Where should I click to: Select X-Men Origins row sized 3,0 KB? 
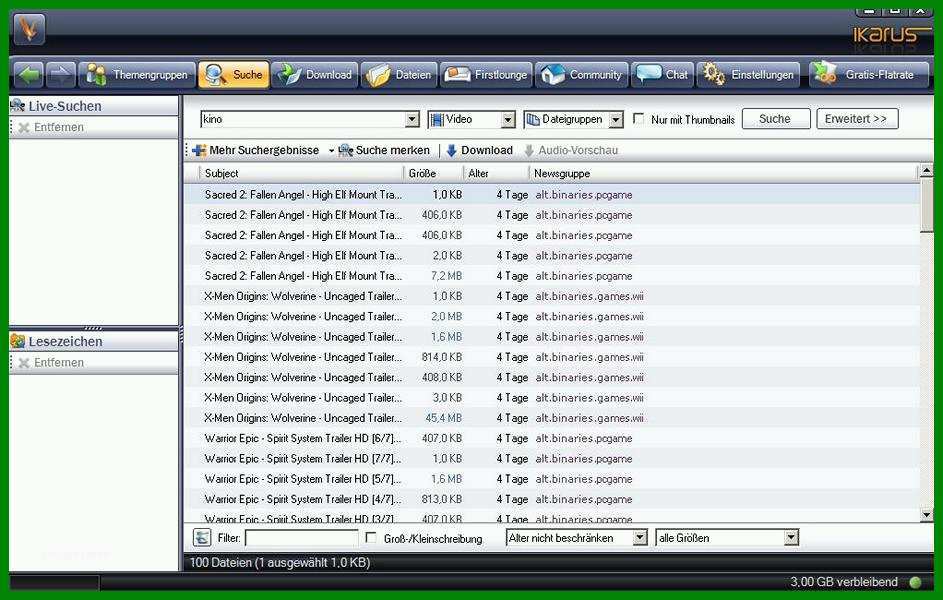pos(552,397)
